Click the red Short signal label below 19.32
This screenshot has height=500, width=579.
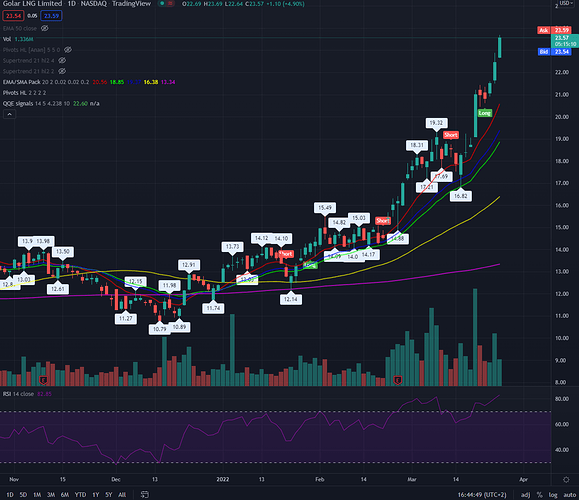click(451, 135)
